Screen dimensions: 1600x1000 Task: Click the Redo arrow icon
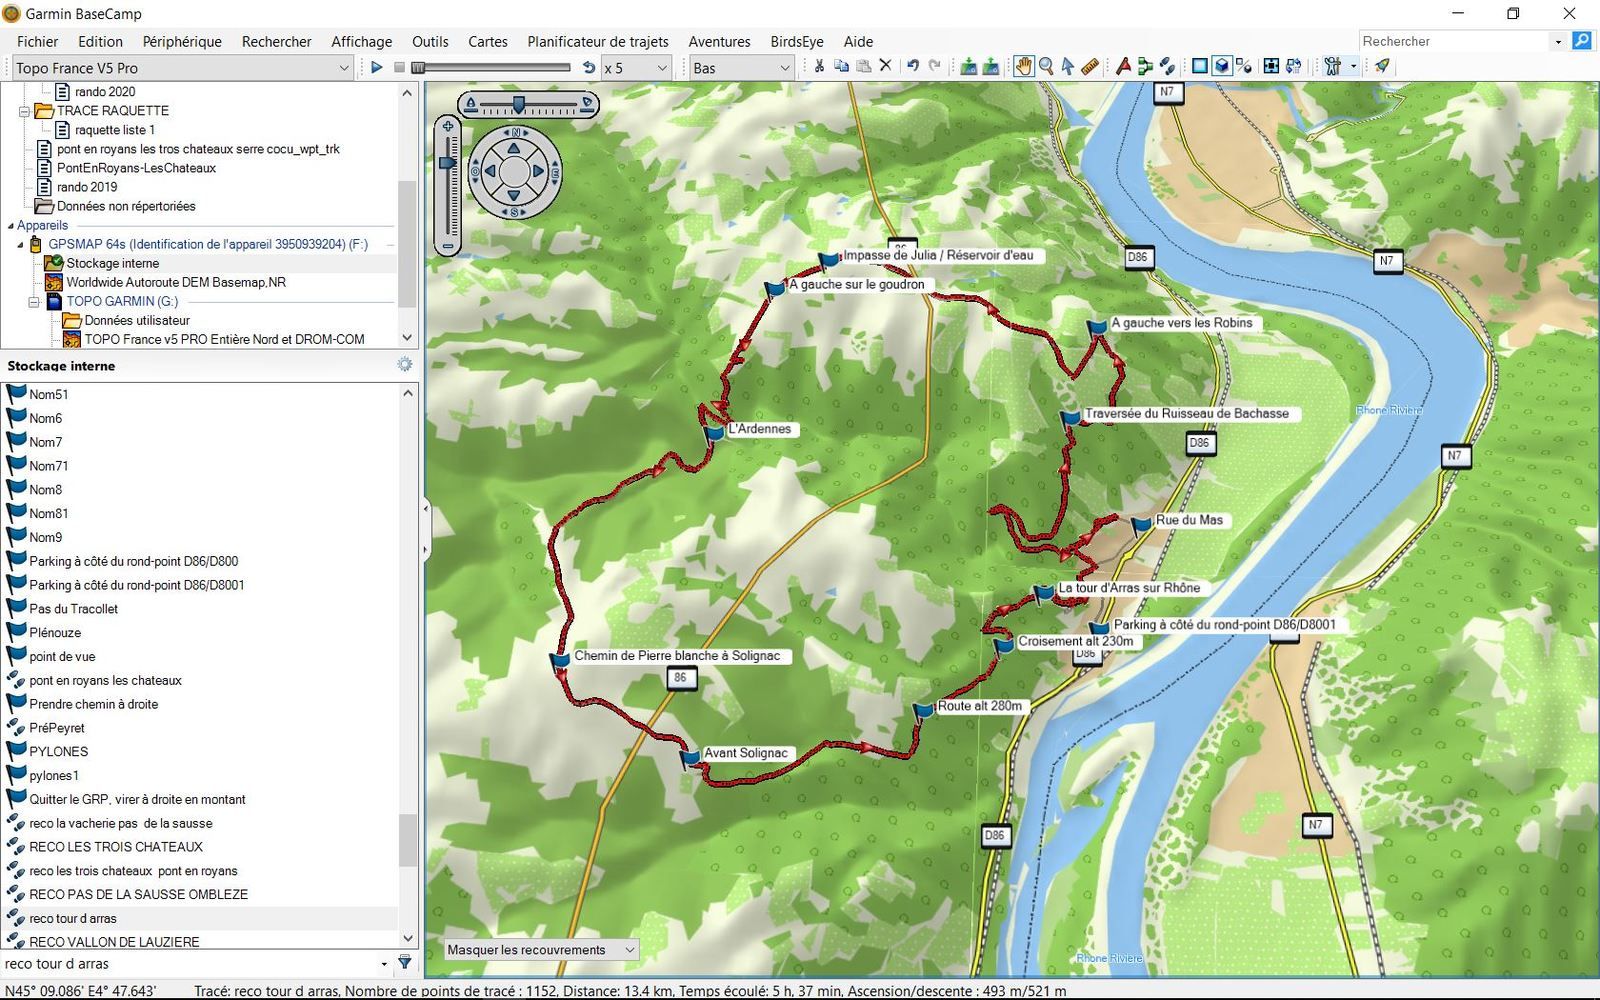point(934,67)
